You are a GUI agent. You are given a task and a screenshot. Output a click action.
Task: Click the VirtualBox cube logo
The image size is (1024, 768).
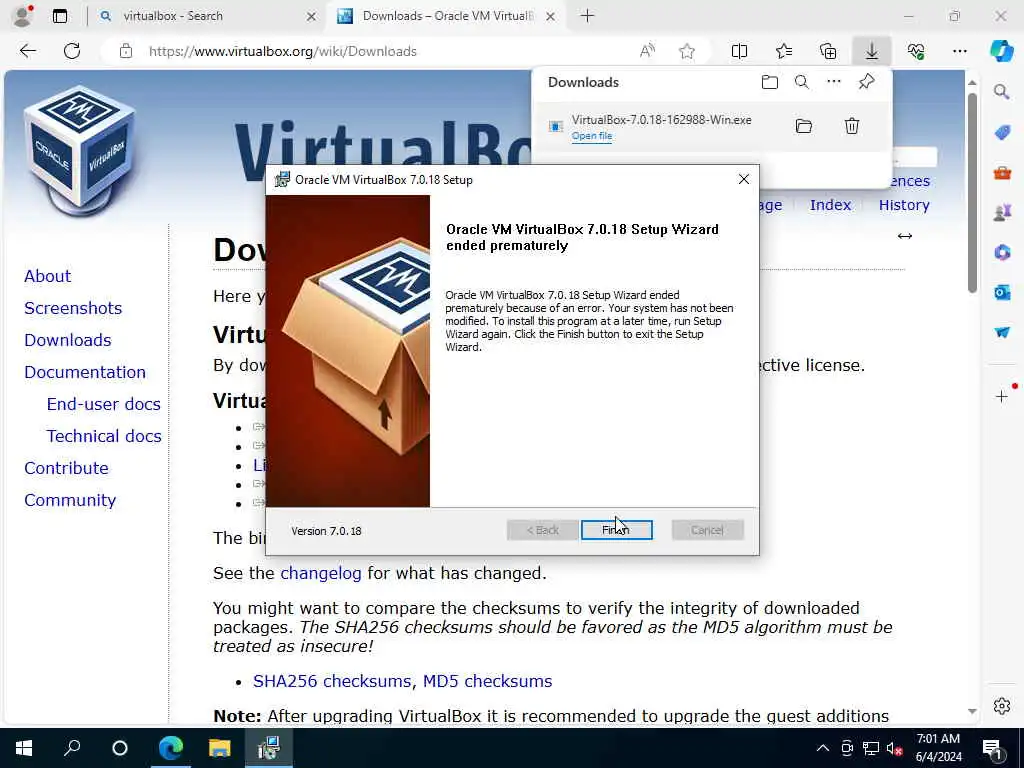[80, 150]
